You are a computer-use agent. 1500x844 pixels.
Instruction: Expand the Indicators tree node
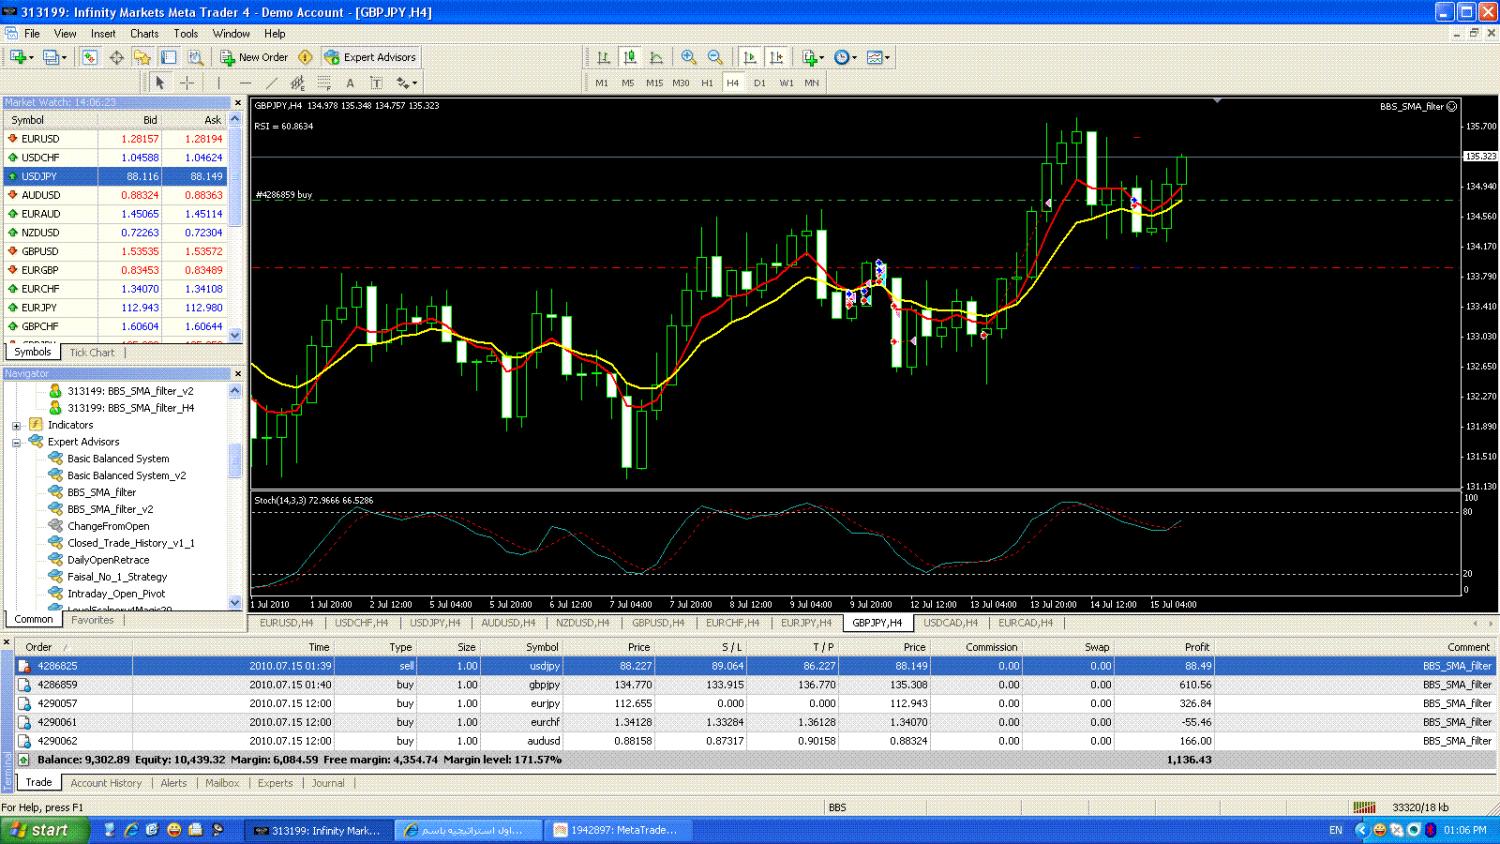[x=16, y=425]
